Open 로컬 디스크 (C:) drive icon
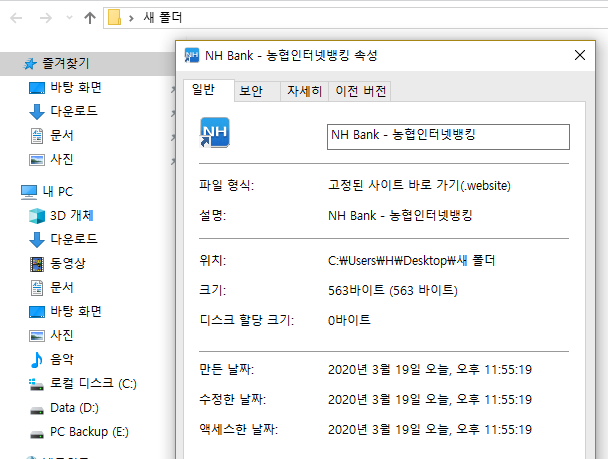The image size is (608, 459). (x=36, y=385)
